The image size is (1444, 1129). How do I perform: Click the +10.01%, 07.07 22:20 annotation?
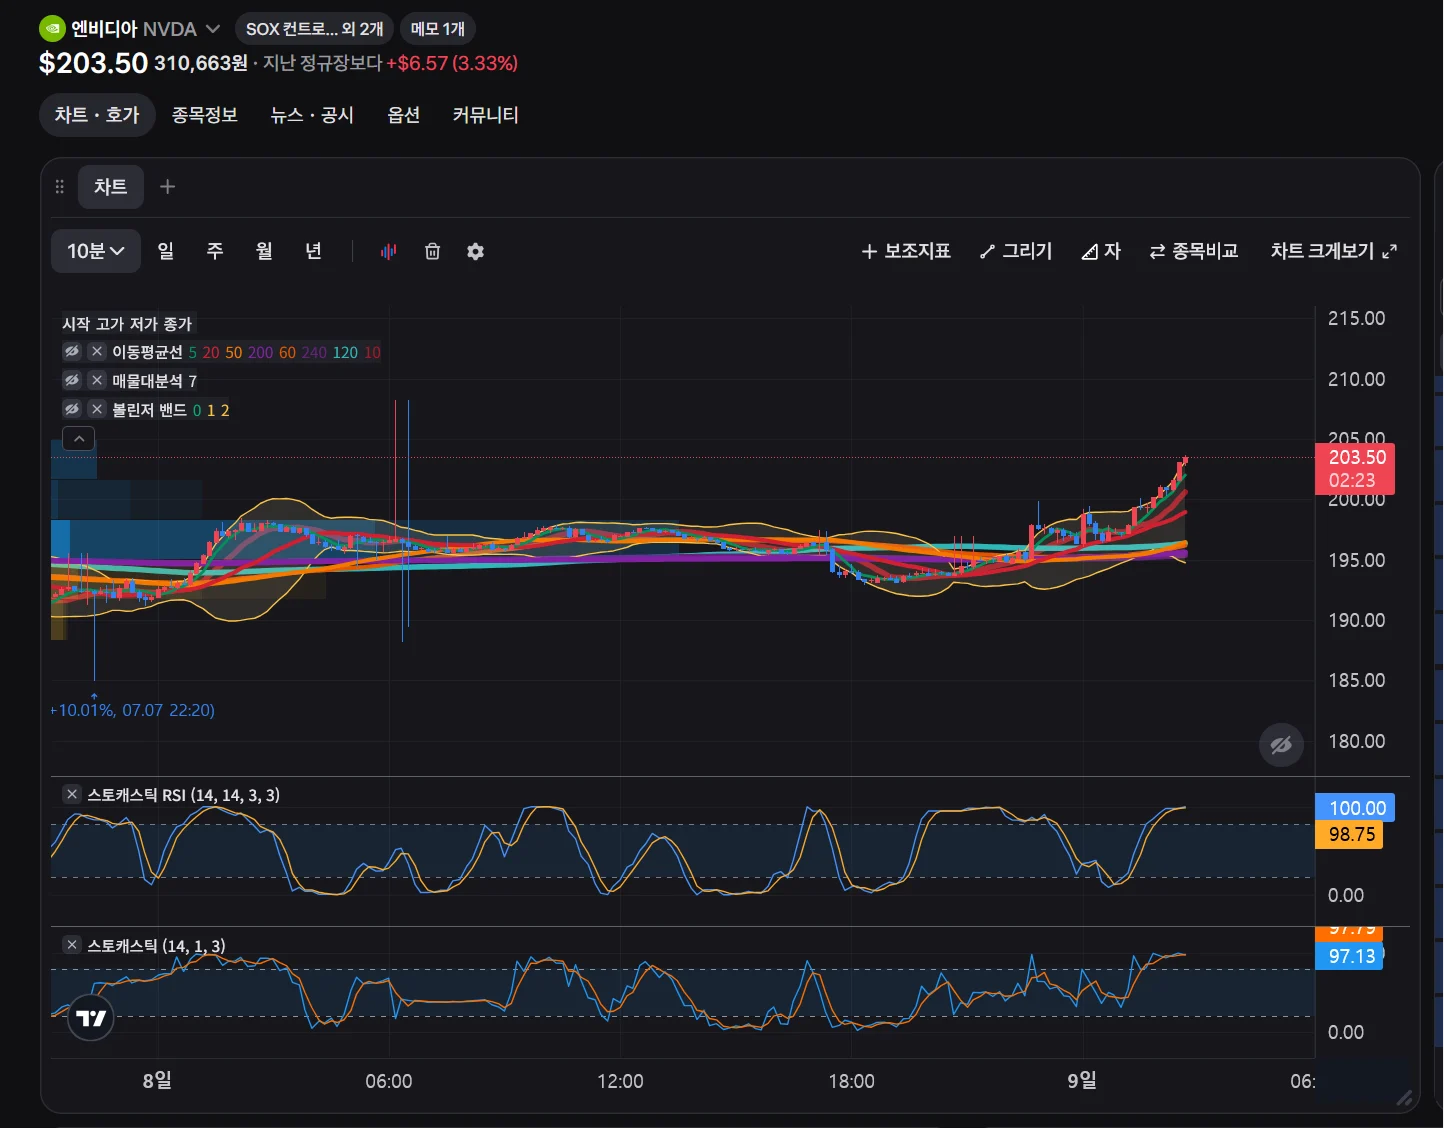click(134, 710)
